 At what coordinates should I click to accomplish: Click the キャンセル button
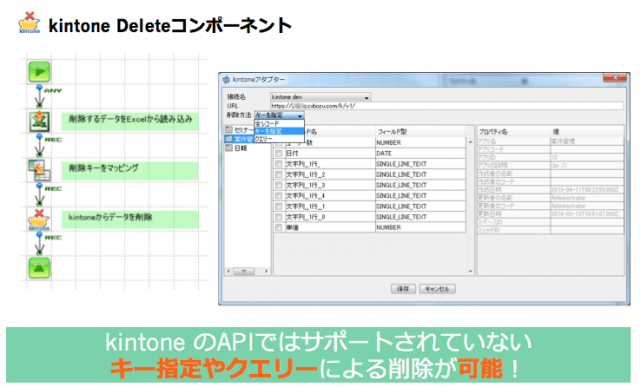[437, 289]
